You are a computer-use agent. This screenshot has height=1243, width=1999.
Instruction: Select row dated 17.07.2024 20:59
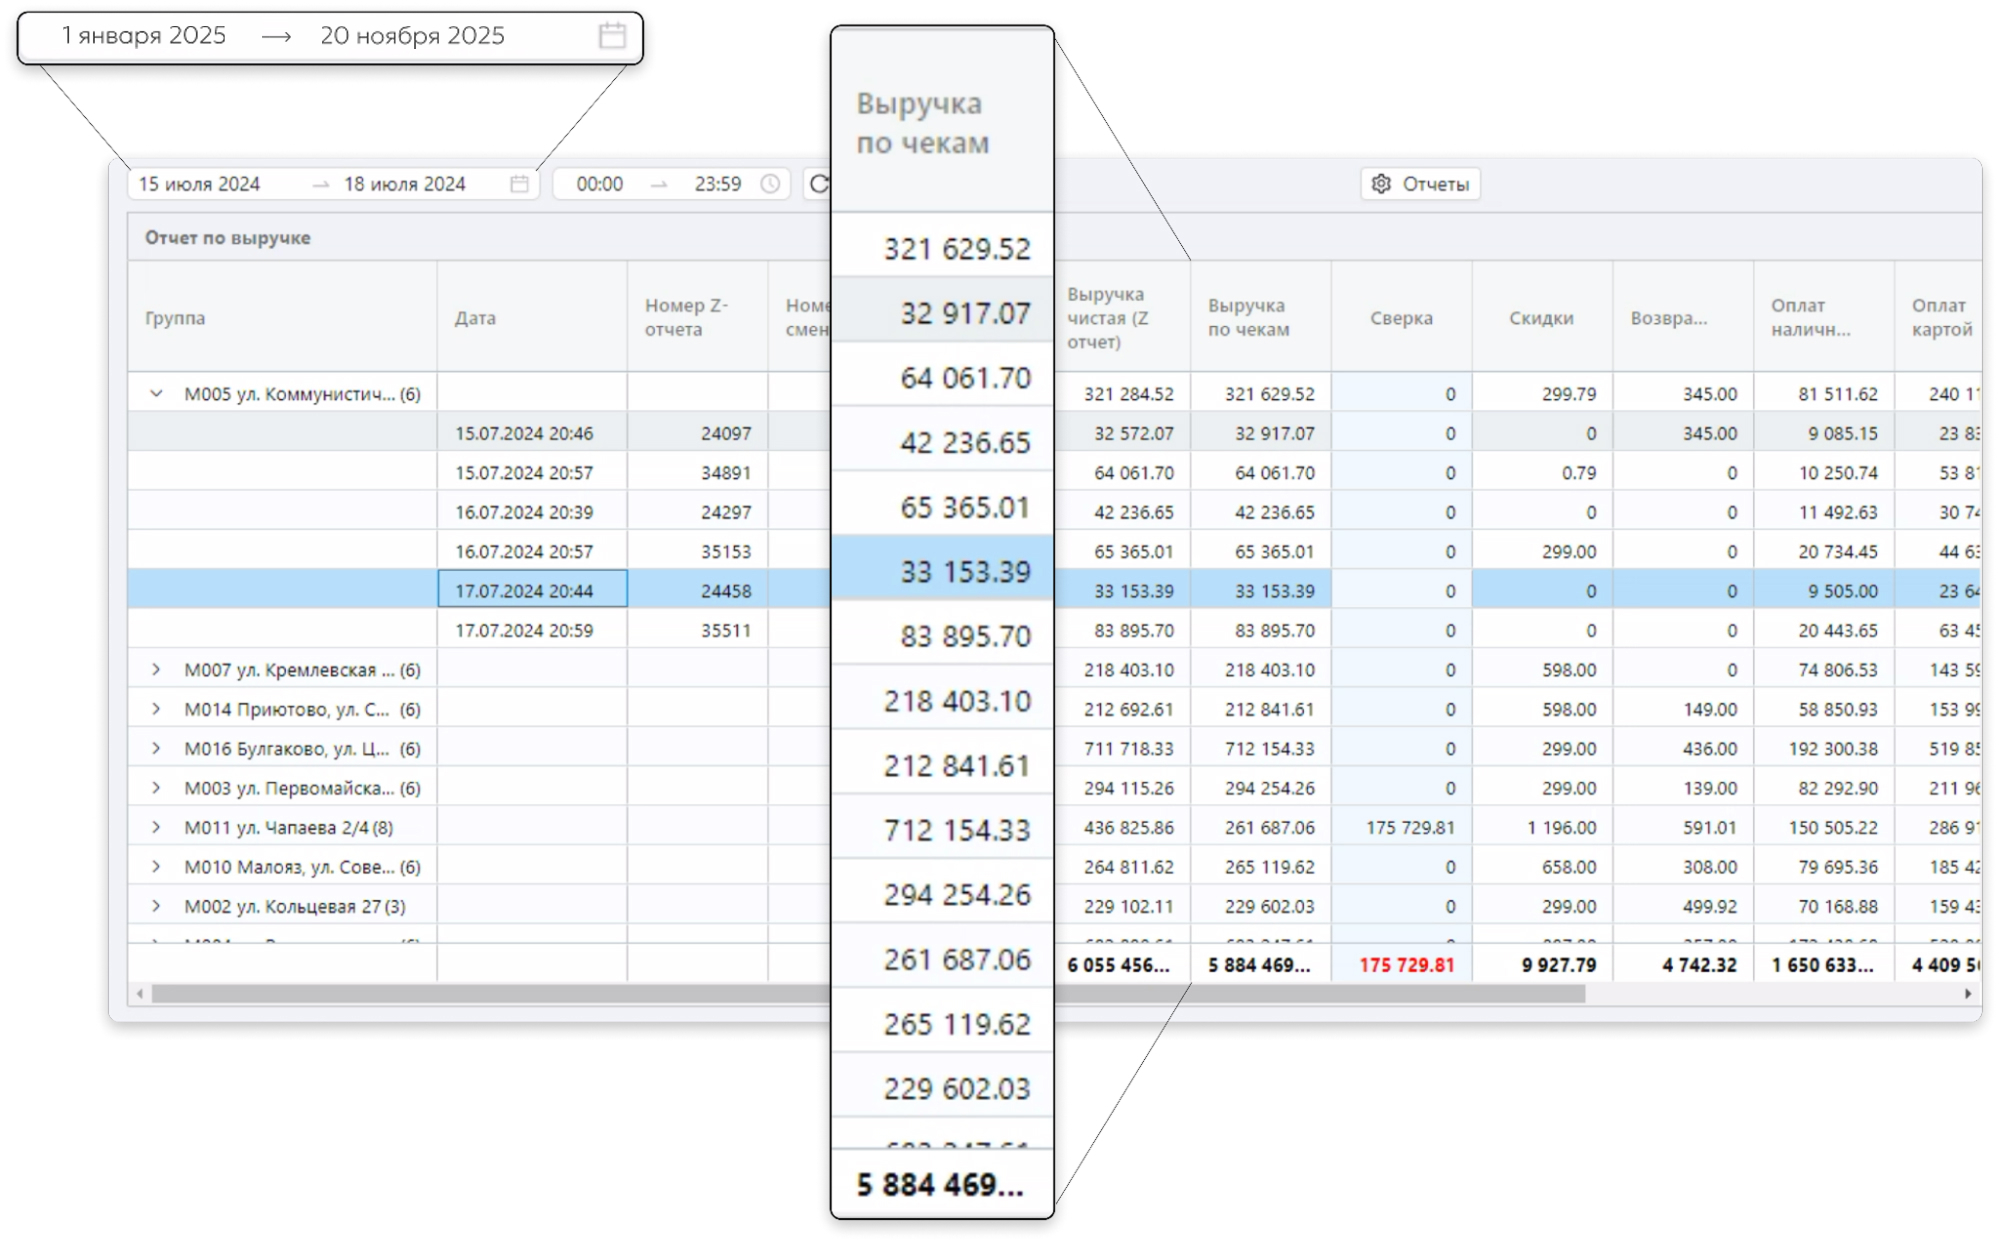(x=524, y=631)
